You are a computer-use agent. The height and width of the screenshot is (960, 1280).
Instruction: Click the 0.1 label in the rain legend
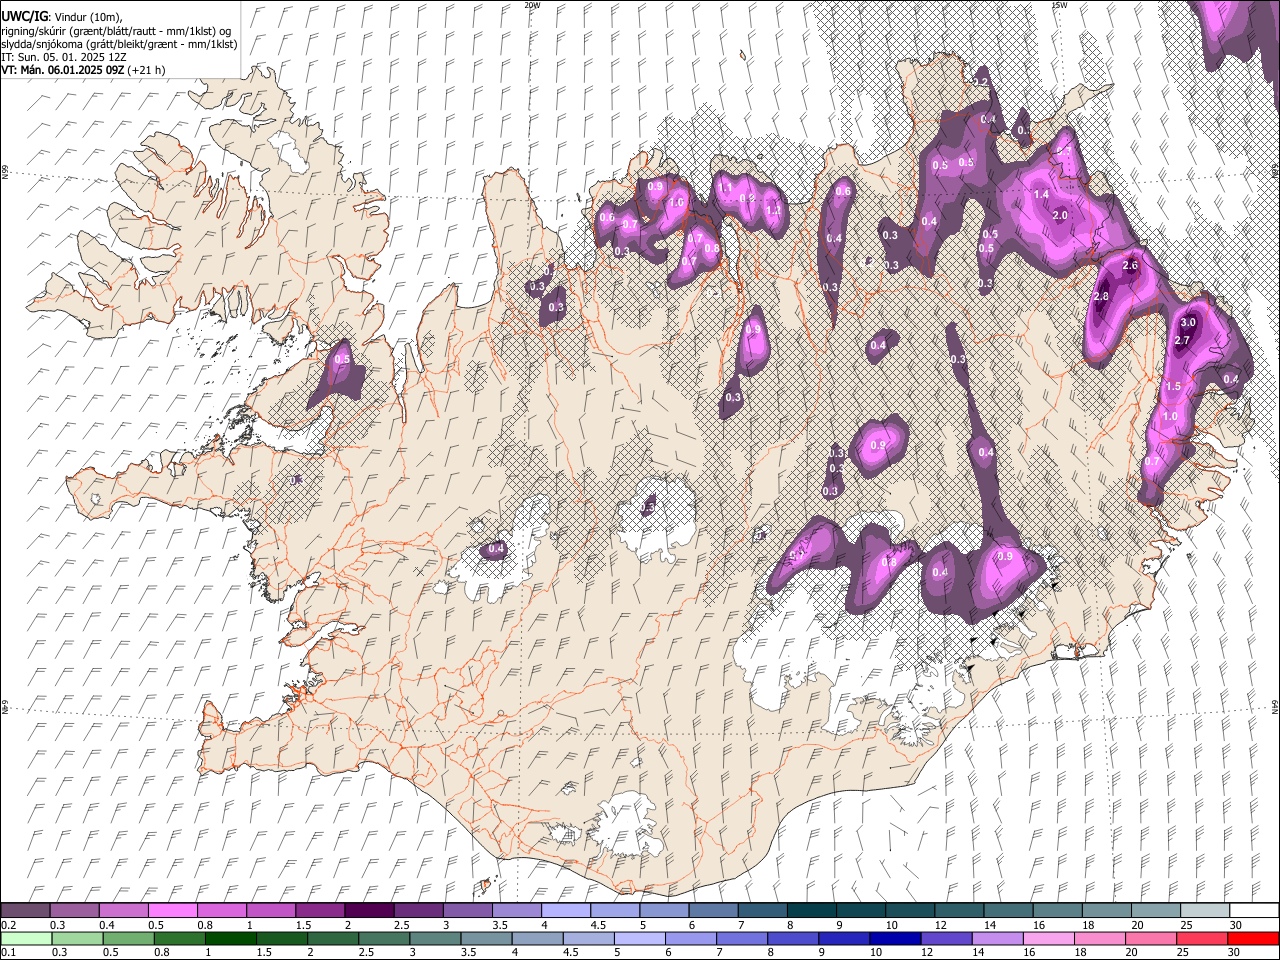pyautogui.click(x=9, y=952)
